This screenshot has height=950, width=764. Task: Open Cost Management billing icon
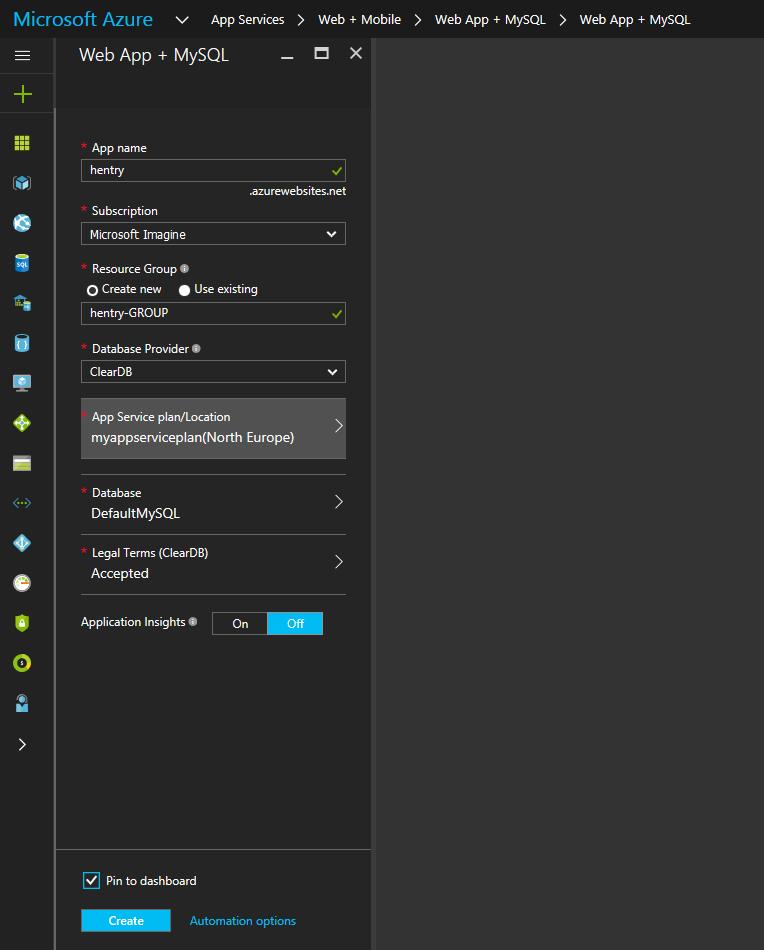pos(22,663)
